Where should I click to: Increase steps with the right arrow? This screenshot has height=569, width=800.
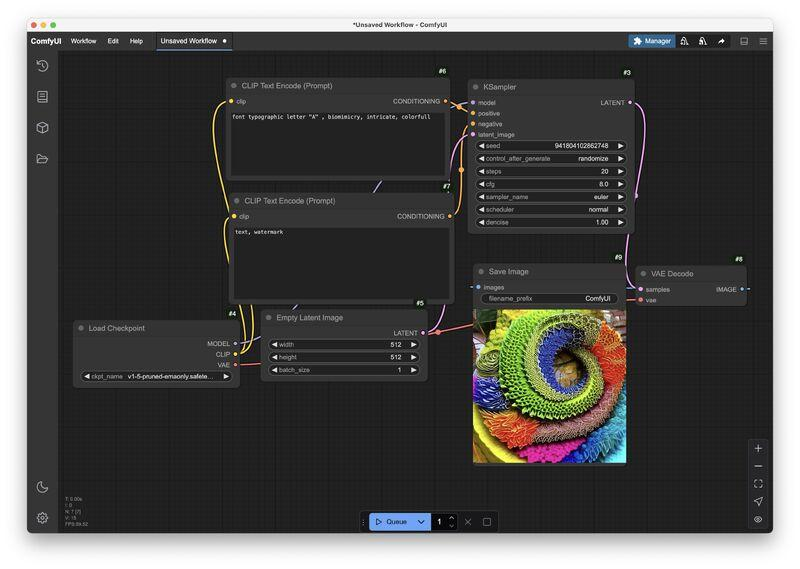[620, 171]
